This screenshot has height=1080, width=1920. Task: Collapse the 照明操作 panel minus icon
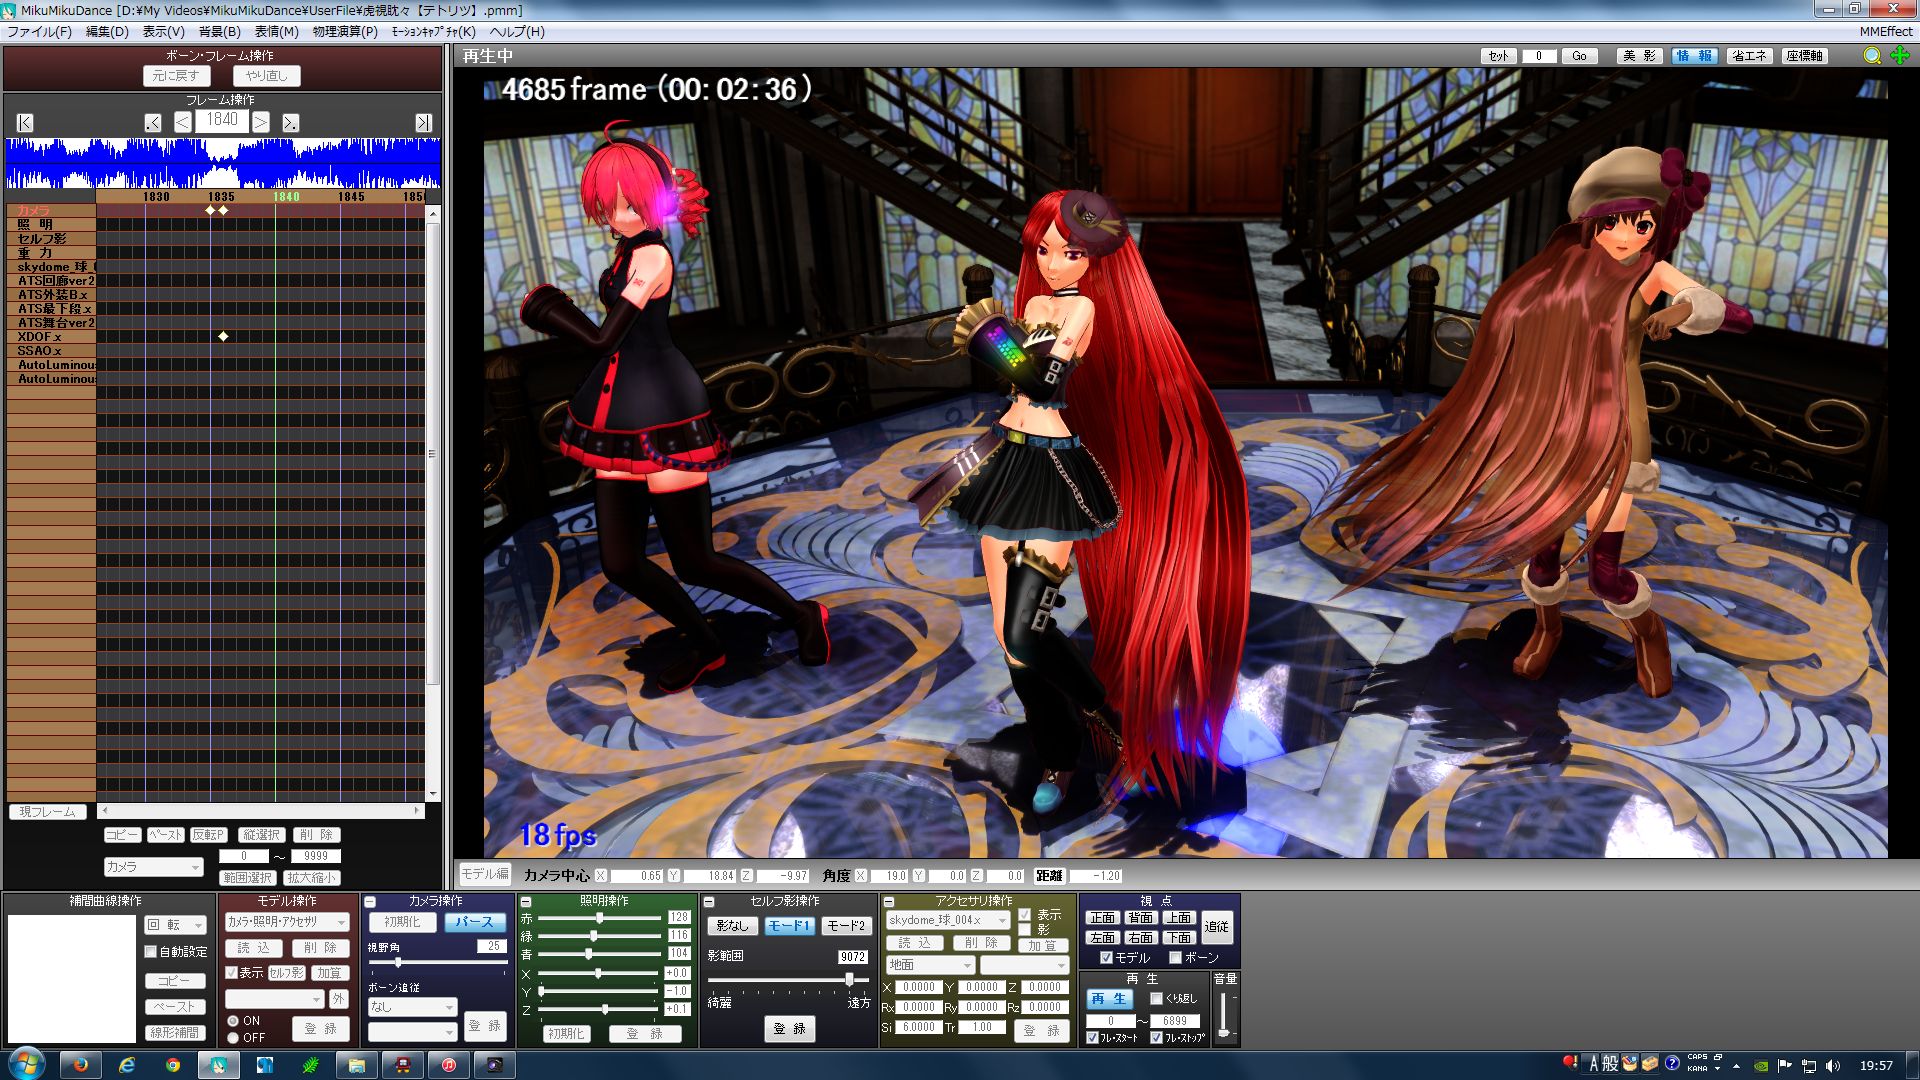[526, 902]
